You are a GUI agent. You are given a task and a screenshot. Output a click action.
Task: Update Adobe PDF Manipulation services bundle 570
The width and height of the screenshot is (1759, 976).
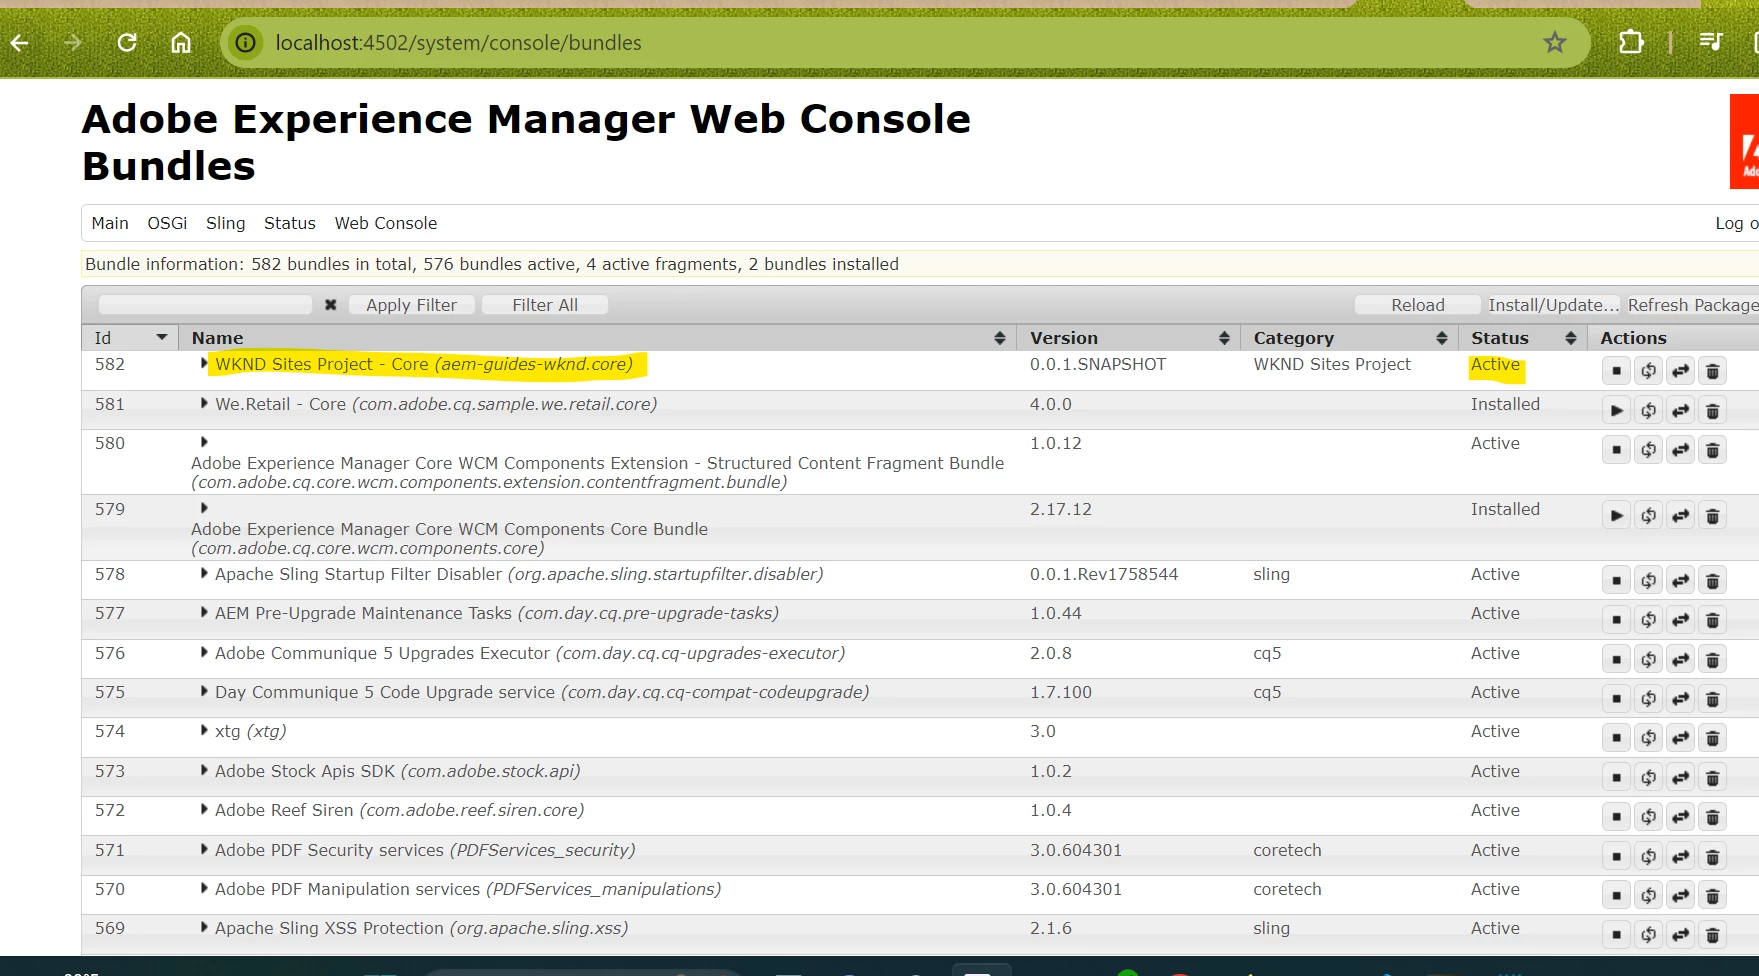(1680, 895)
